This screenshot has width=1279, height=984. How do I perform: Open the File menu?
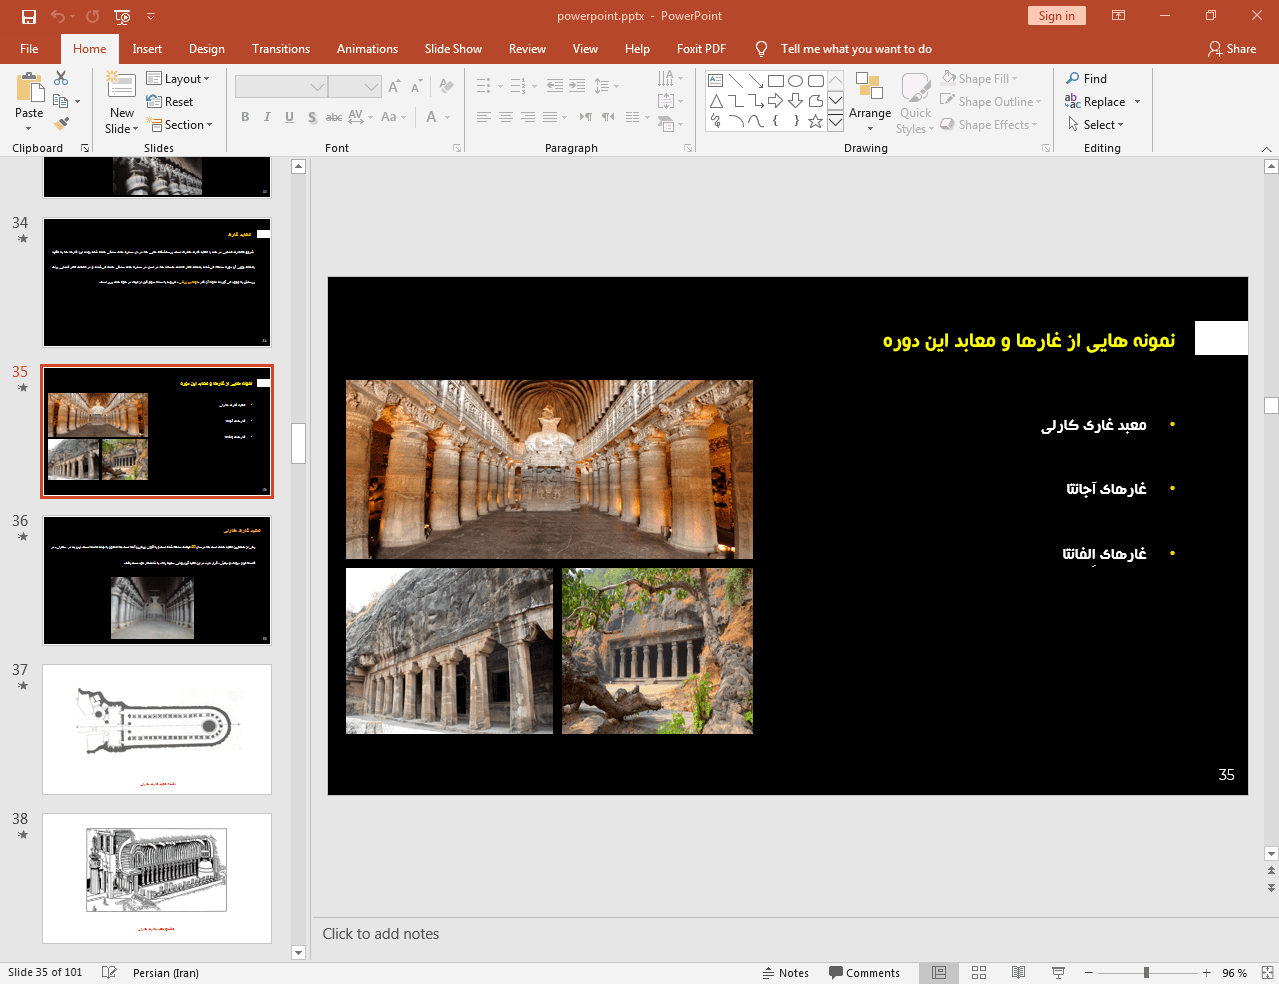tap(29, 48)
